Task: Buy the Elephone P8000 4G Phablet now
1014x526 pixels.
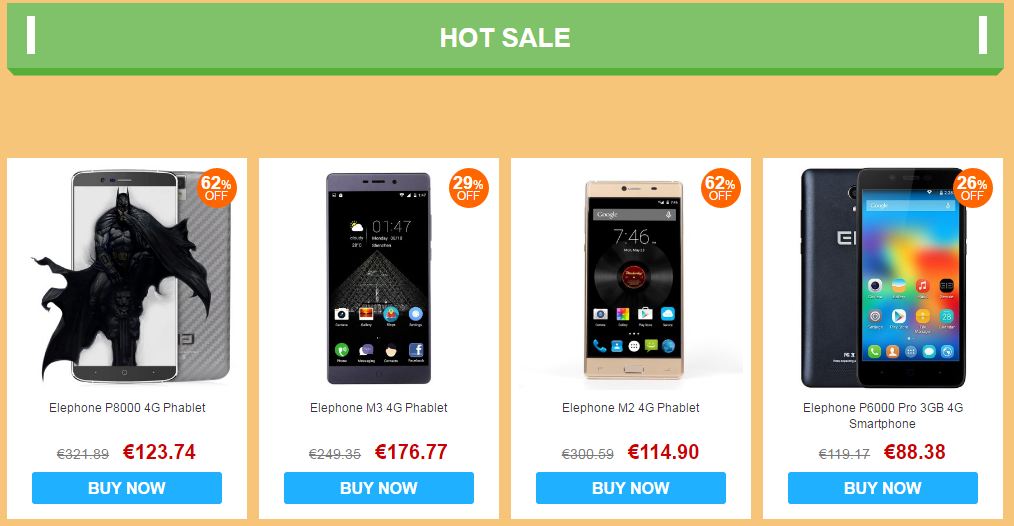Action: tap(127, 488)
